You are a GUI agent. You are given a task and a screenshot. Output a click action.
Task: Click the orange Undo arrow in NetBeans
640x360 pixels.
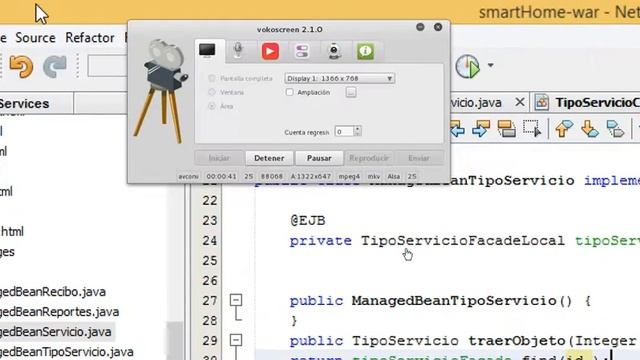pyautogui.click(x=21, y=66)
